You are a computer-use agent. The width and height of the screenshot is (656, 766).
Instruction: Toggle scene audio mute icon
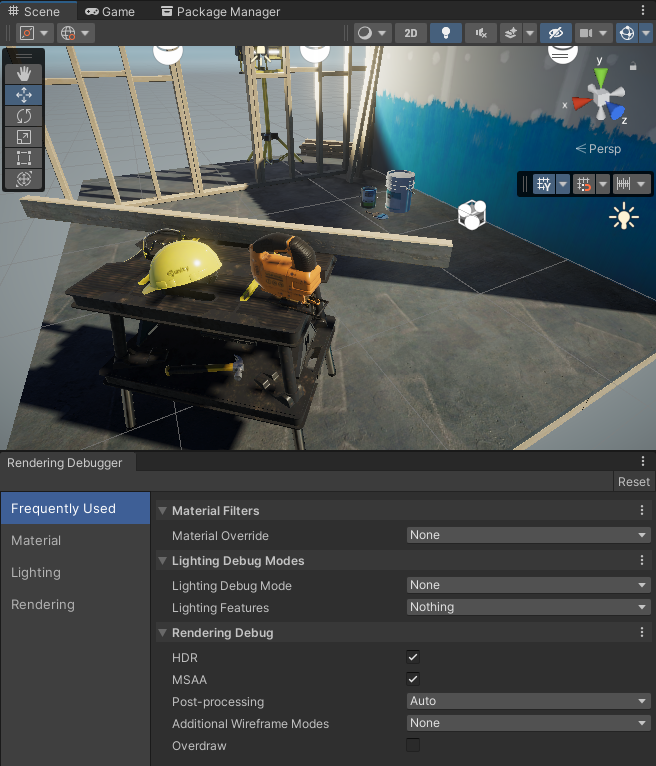coord(481,33)
